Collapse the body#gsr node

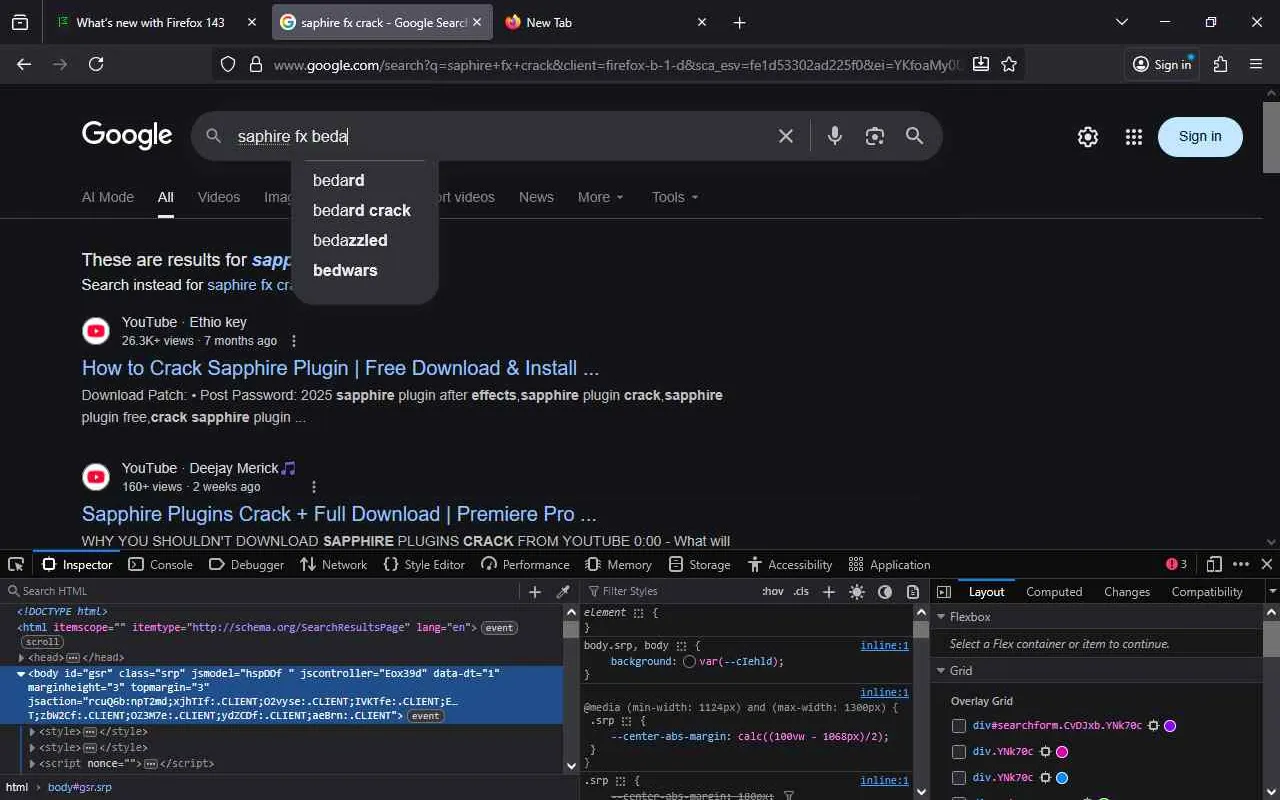pyautogui.click(x=21, y=674)
